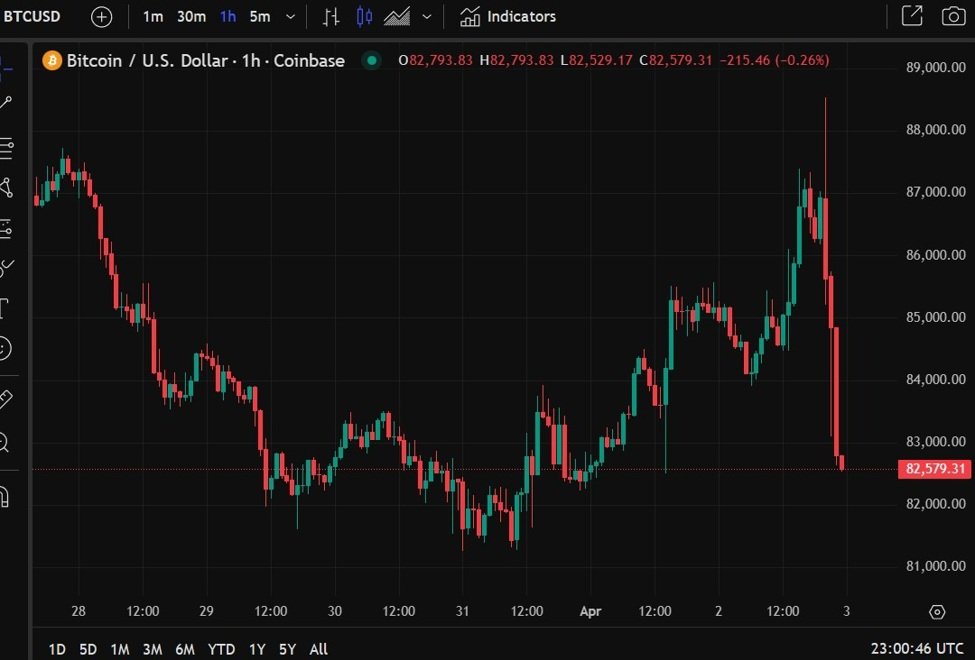
Task: Switch to the YTD date range
Action: [220, 649]
